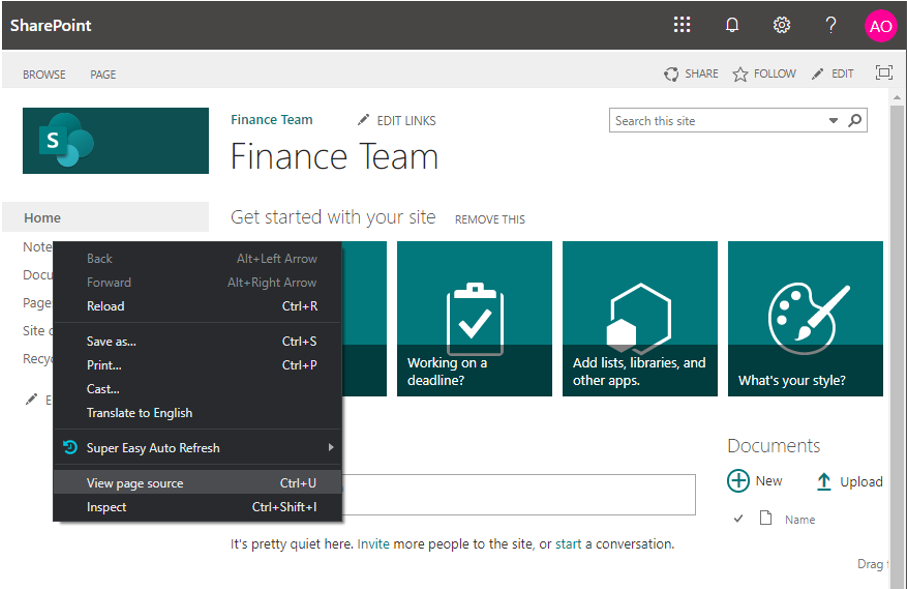Click the document type column icon
The image size is (907, 589).
765,517
